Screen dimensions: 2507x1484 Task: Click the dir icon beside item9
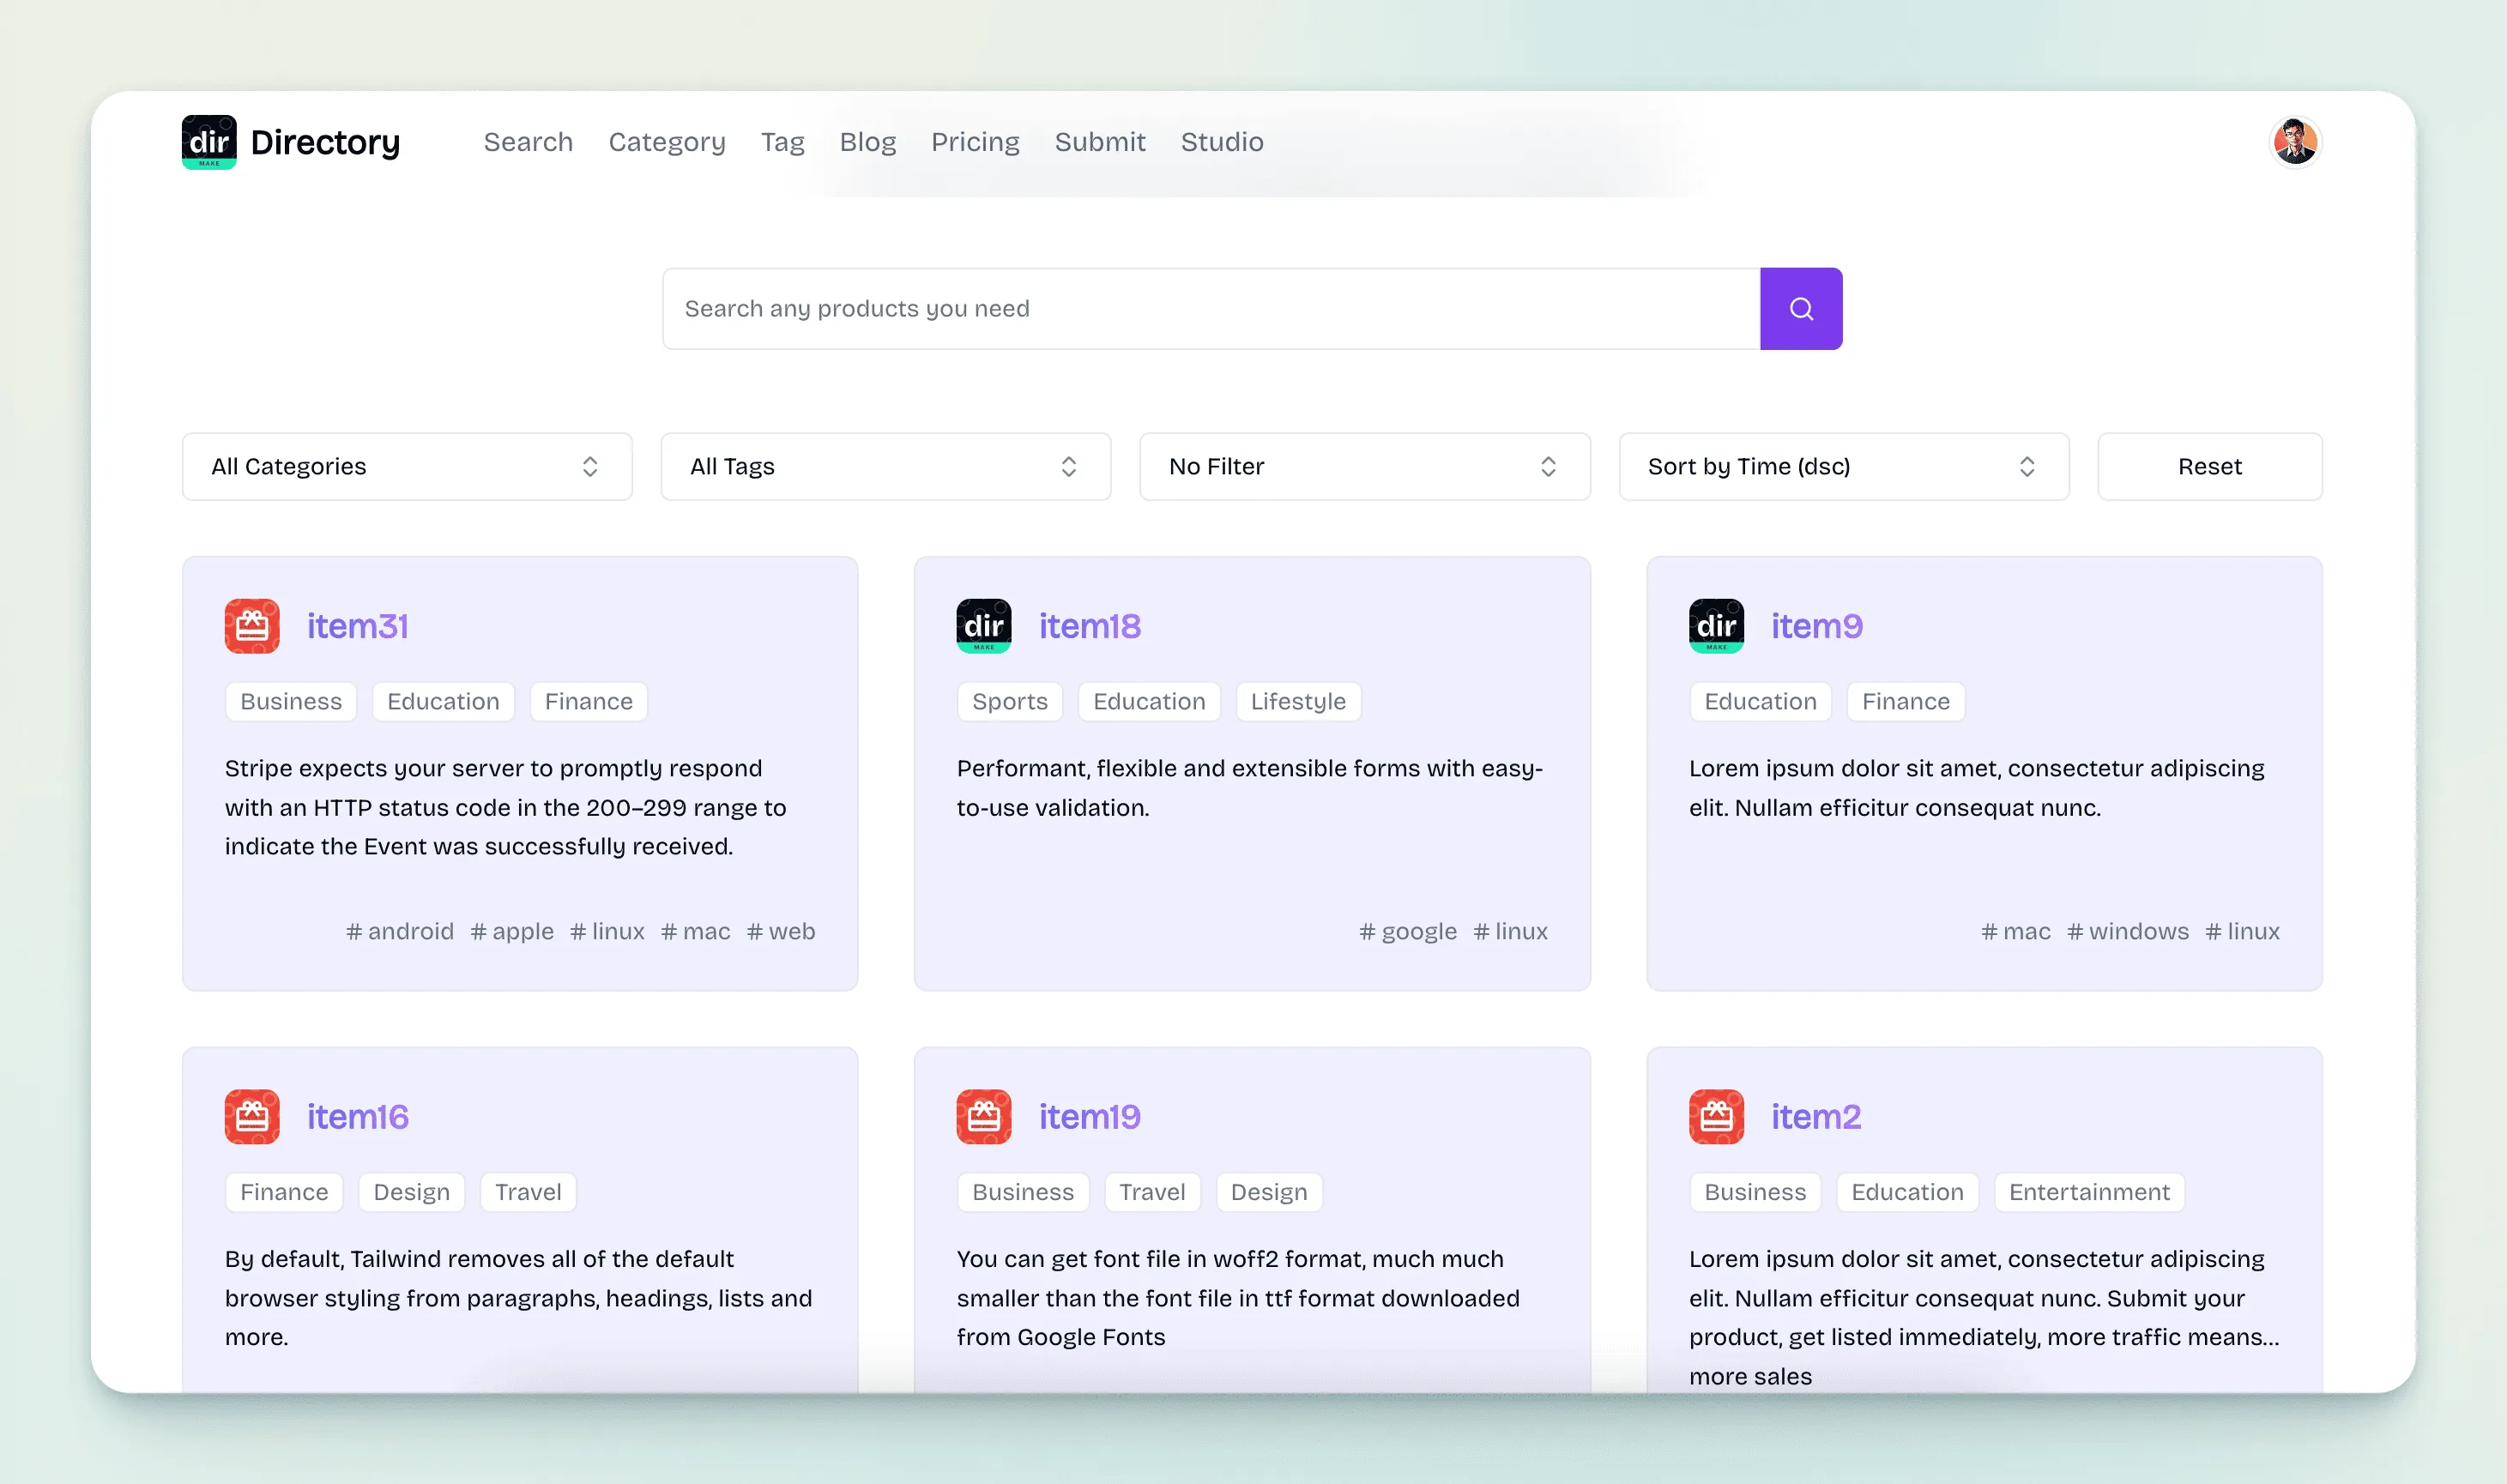tap(1715, 626)
